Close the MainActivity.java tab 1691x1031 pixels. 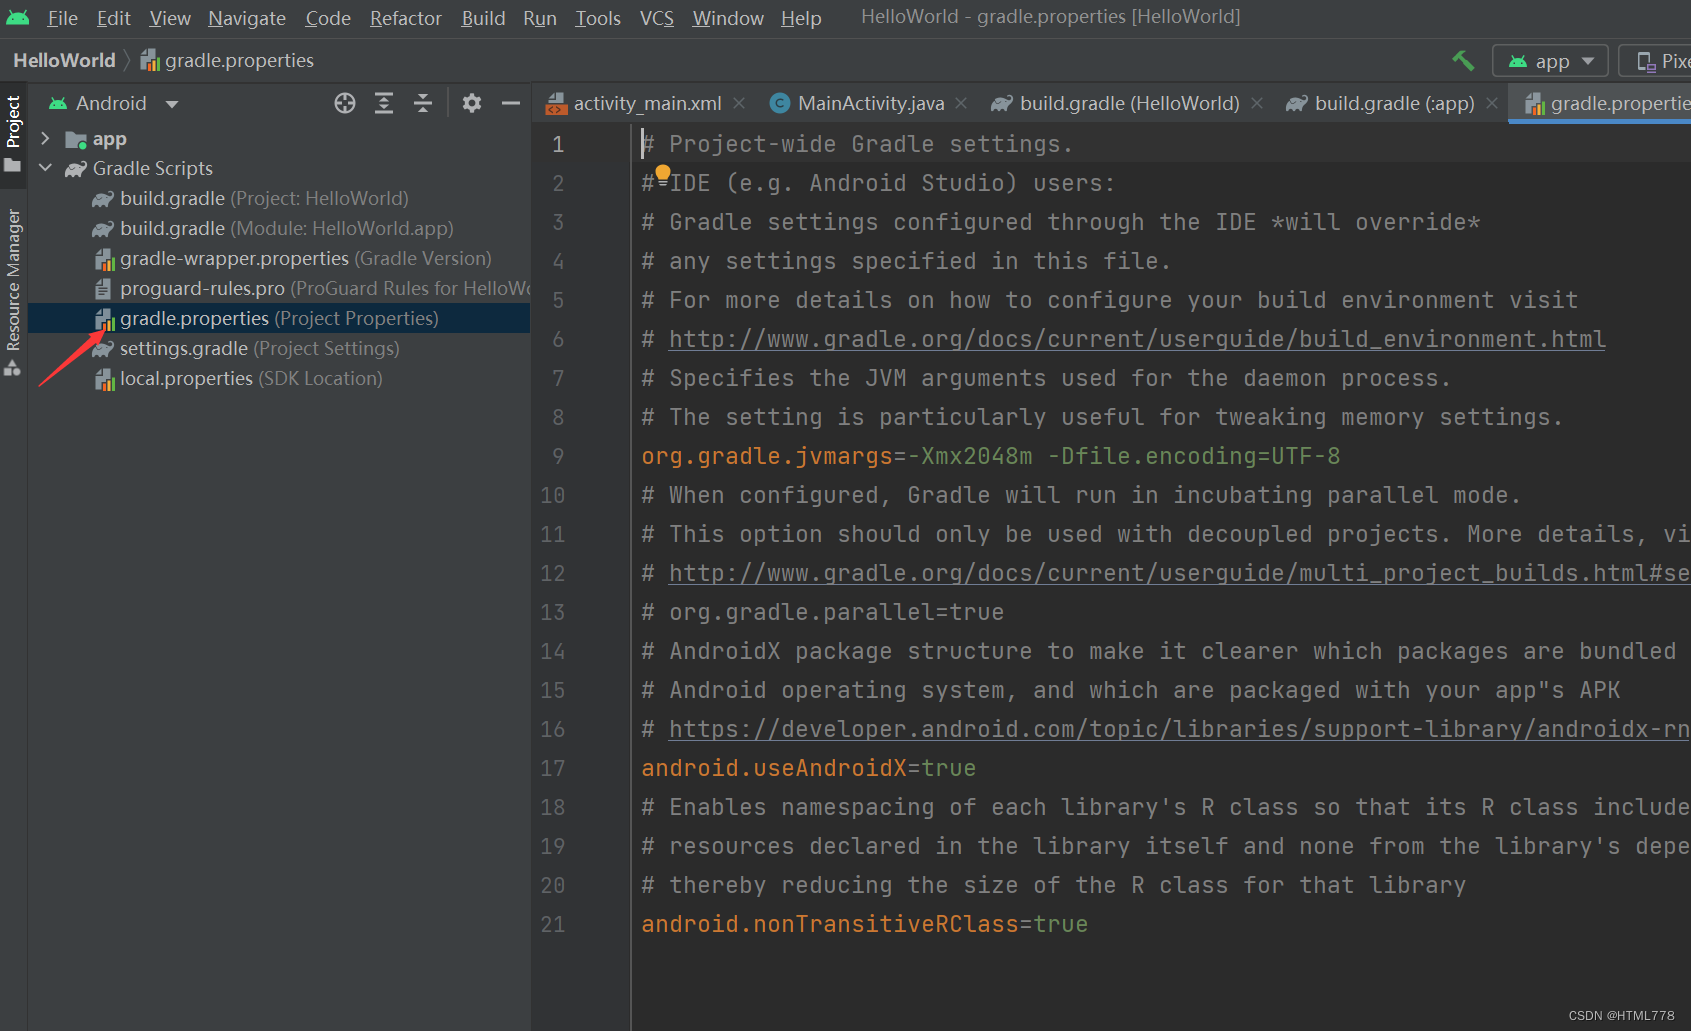click(961, 103)
